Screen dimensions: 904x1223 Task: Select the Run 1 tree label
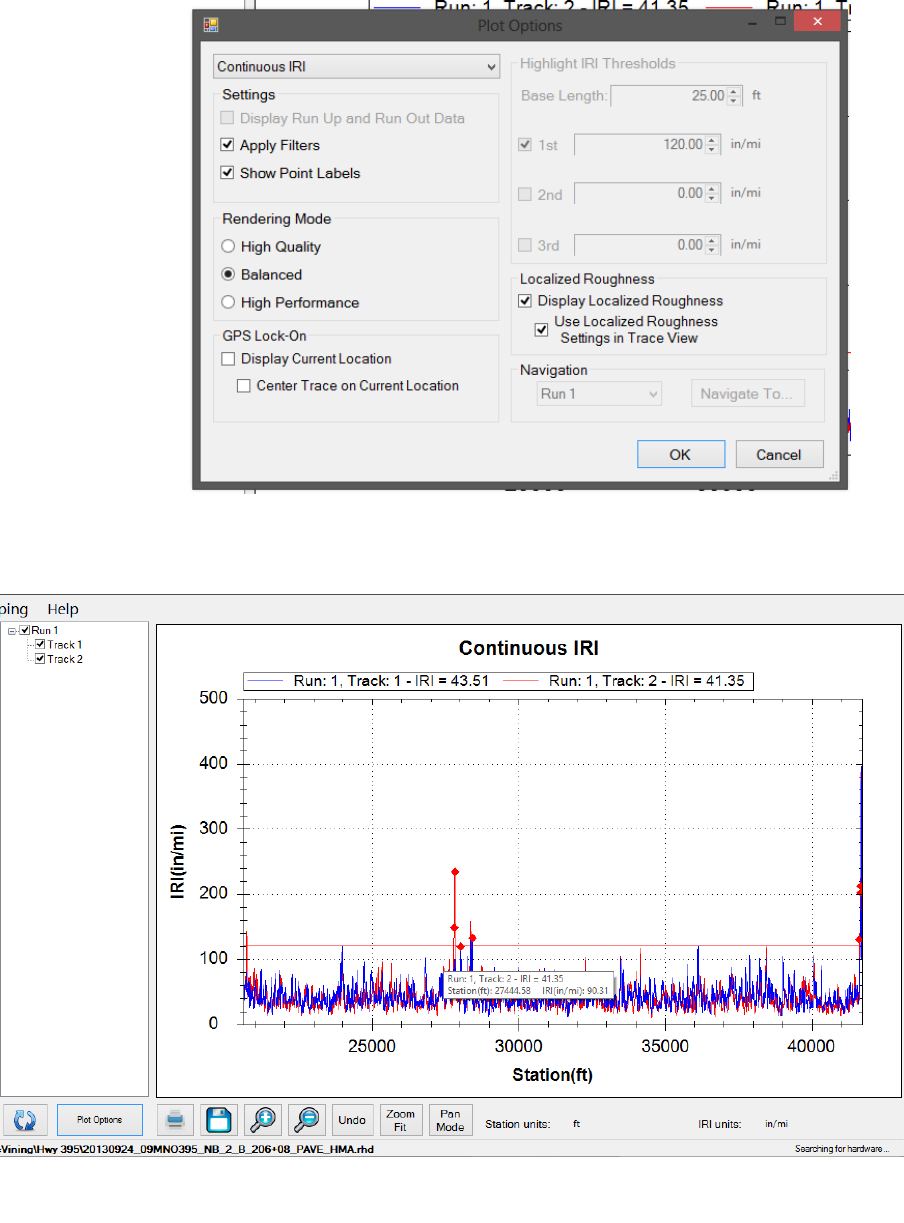click(x=43, y=631)
